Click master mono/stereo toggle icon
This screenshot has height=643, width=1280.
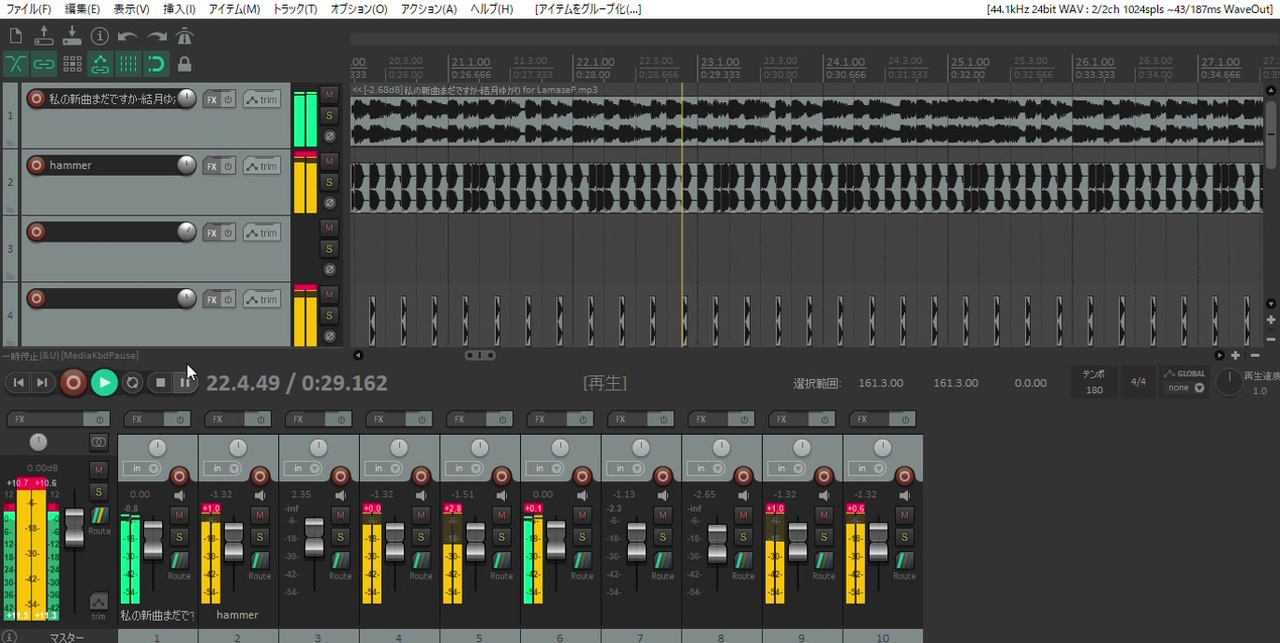(98, 442)
